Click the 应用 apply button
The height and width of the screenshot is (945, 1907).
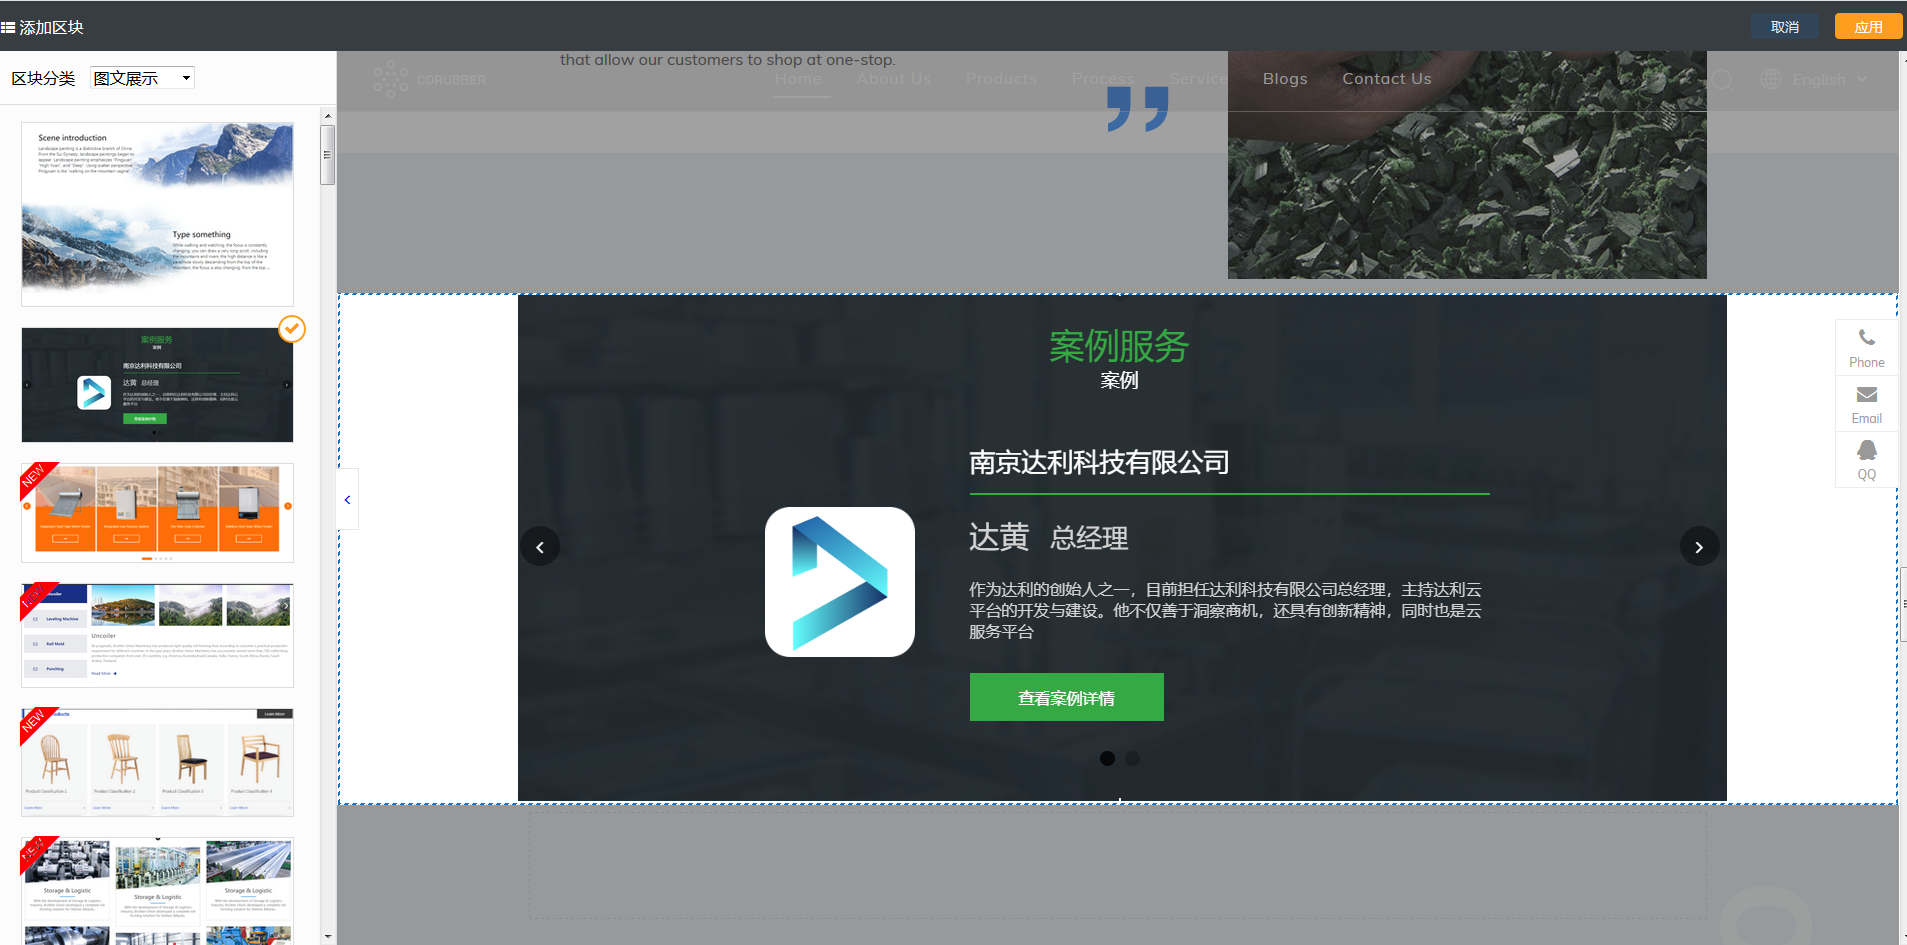coord(1867,27)
